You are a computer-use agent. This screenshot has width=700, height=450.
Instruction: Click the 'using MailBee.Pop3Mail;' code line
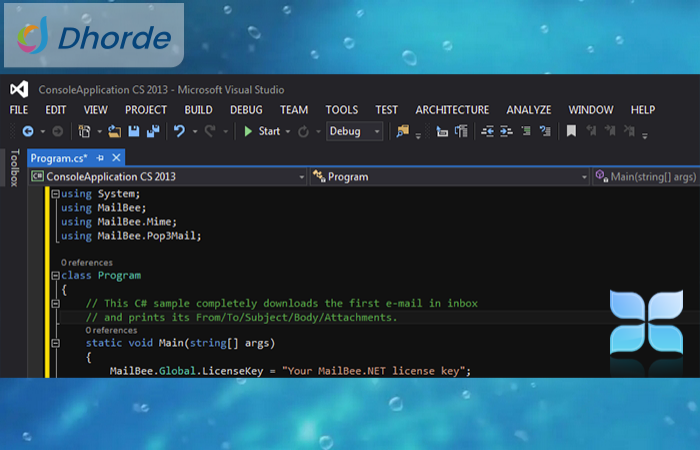(131, 236)
